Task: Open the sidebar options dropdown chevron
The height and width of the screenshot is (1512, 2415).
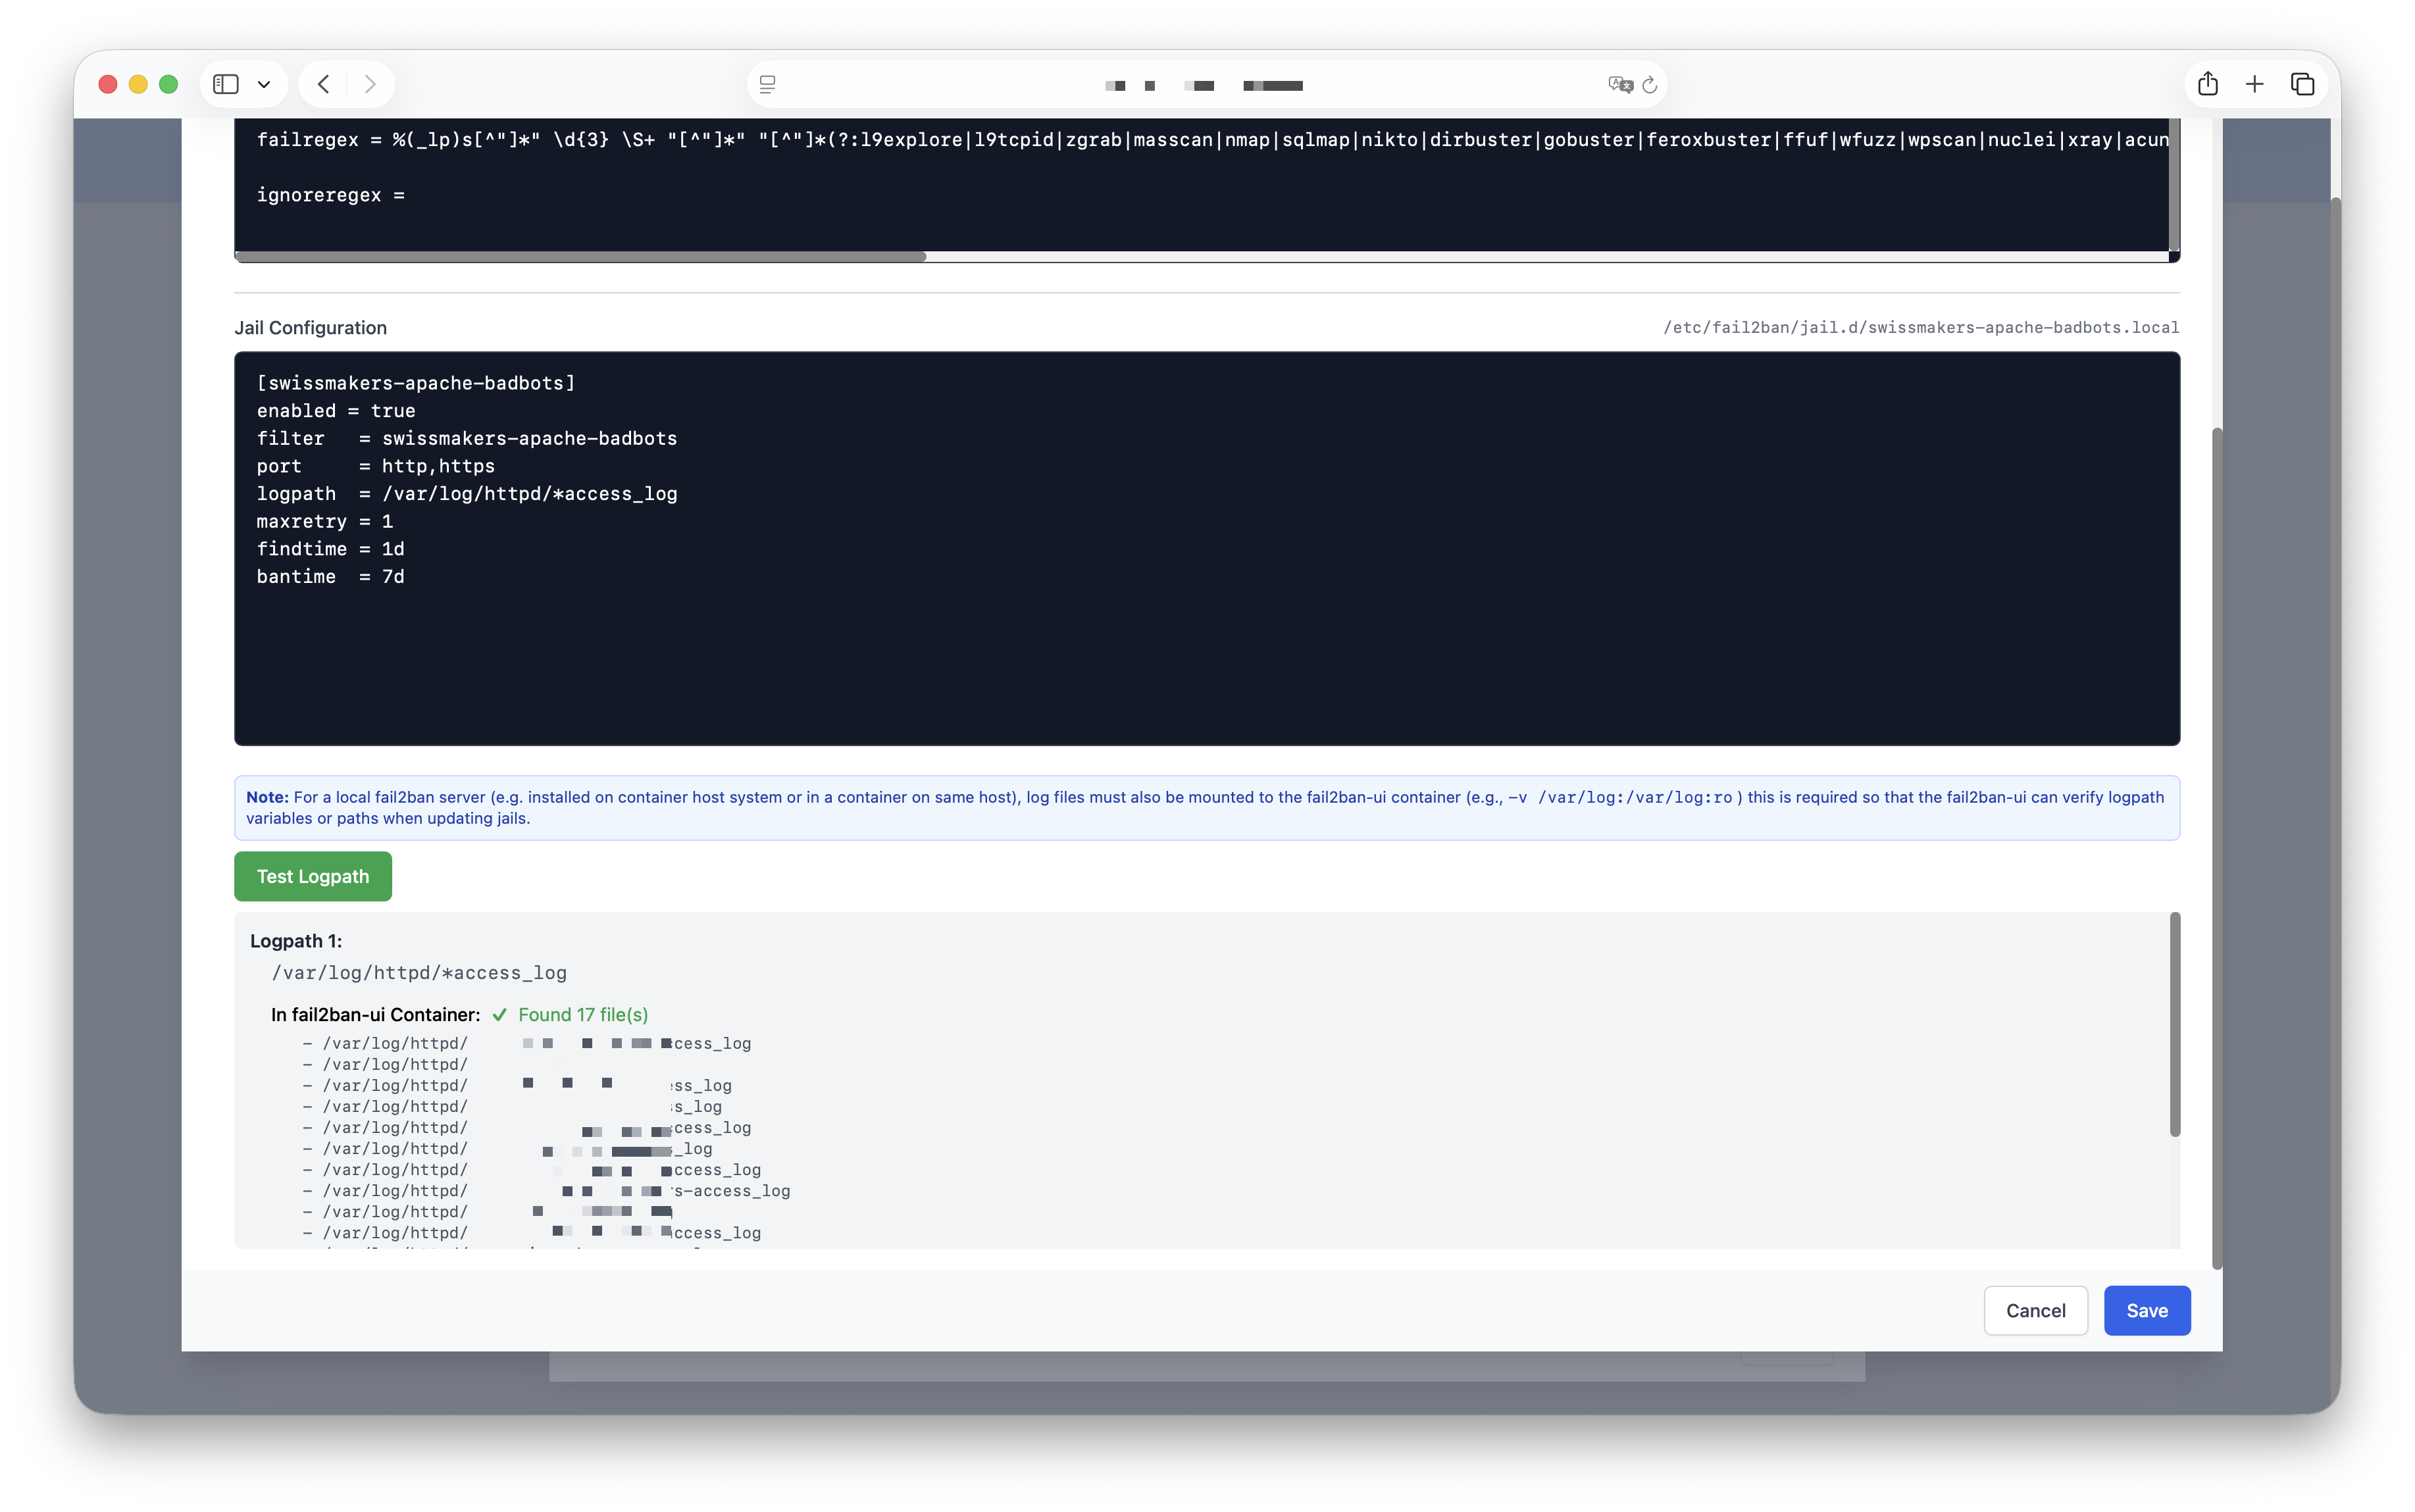Action: 264,85
